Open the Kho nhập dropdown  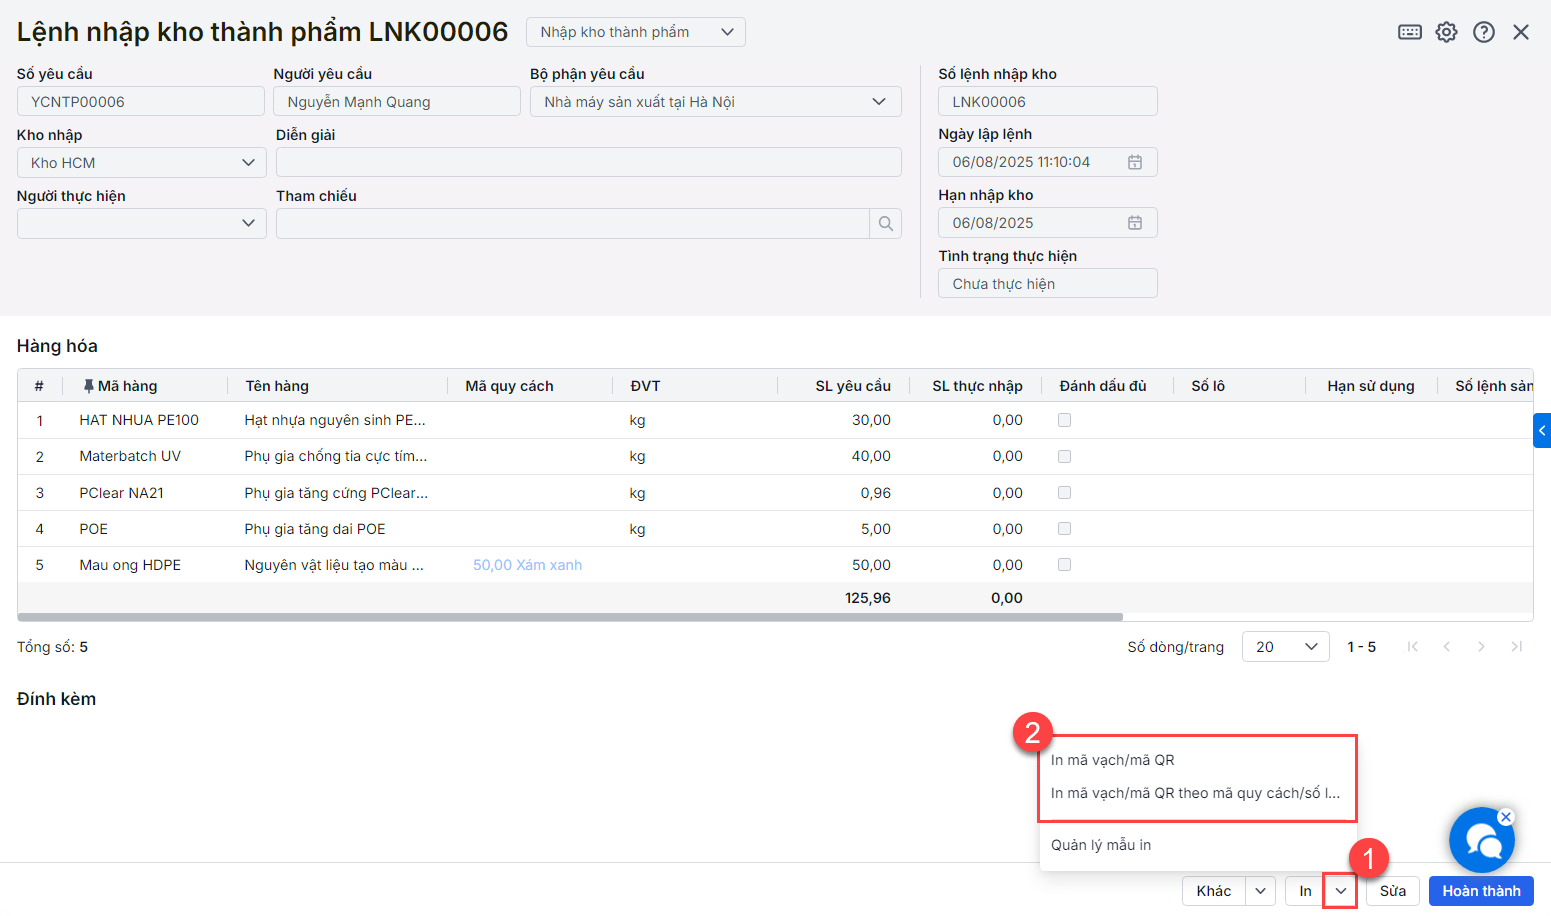pyautogui.click(x=142, y=163)
